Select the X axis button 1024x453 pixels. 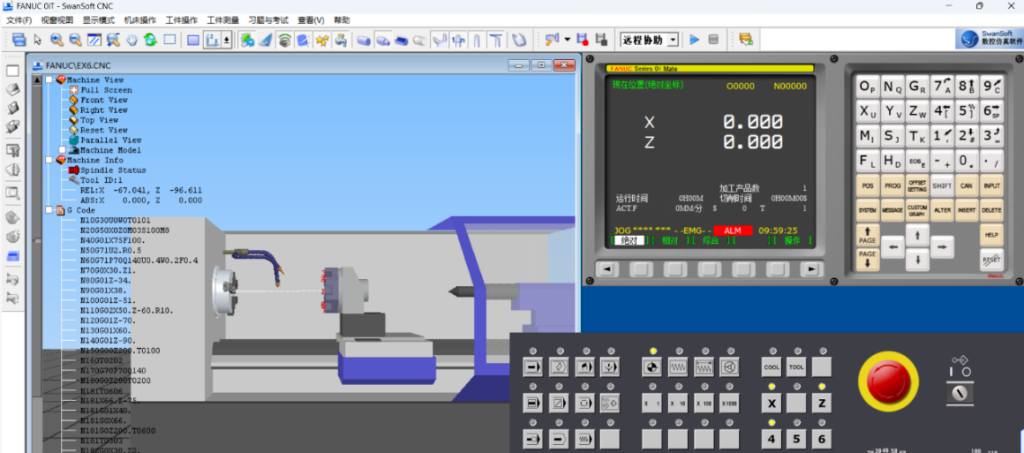click(x=771, y=403)
